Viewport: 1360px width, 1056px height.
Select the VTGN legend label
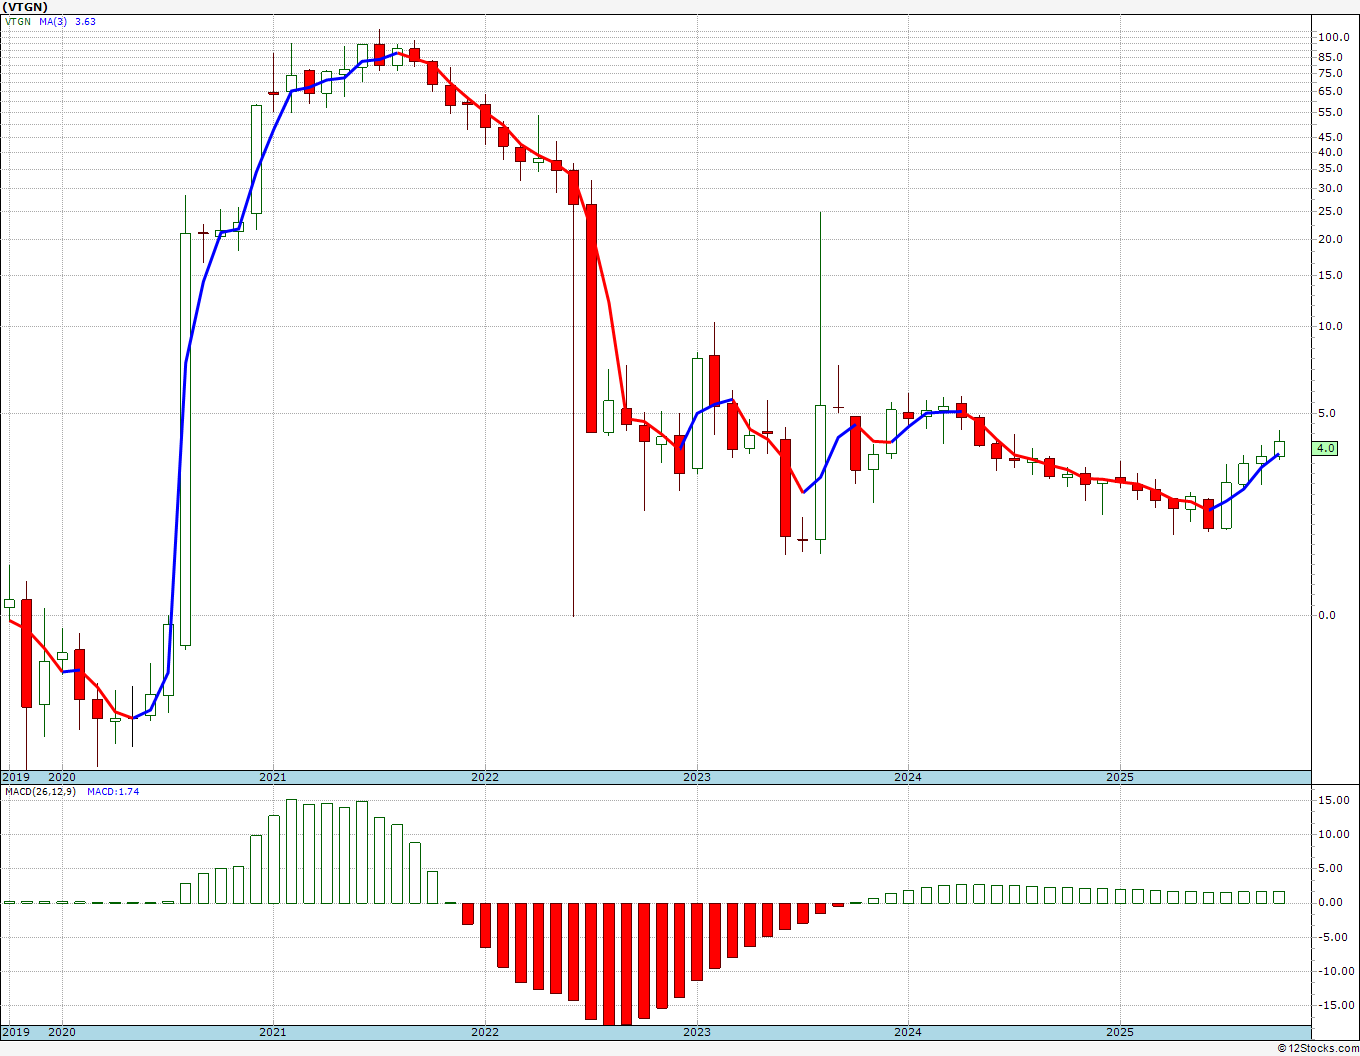18,21
